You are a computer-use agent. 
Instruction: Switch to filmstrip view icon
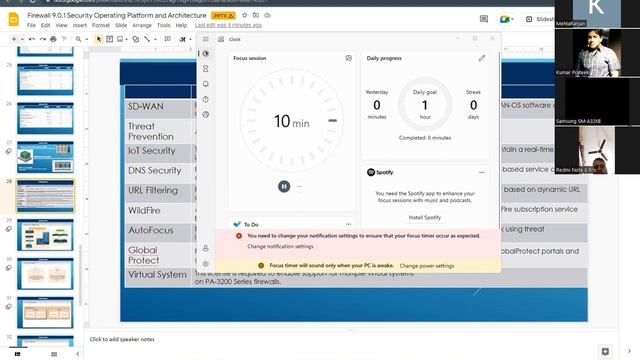point(18,354)
